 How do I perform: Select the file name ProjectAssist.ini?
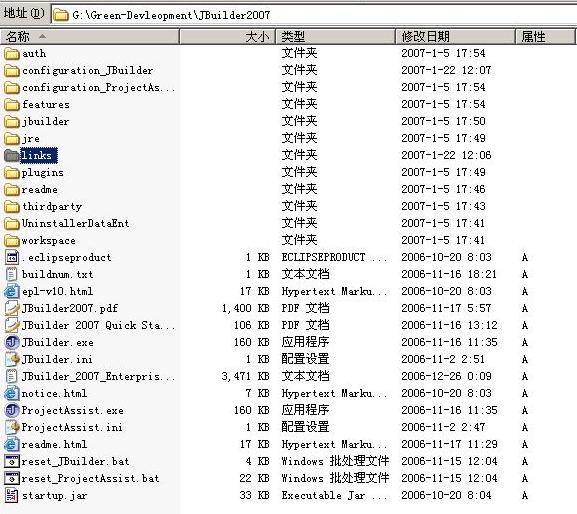tap(72, 428)
